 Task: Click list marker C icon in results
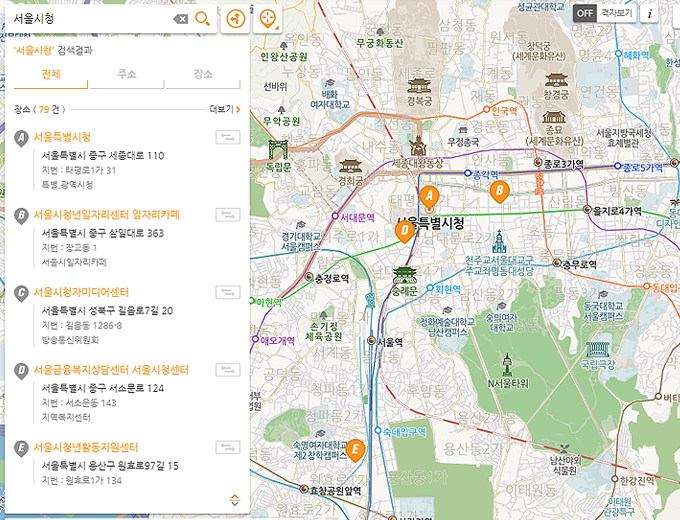click(x=21, y=294)
